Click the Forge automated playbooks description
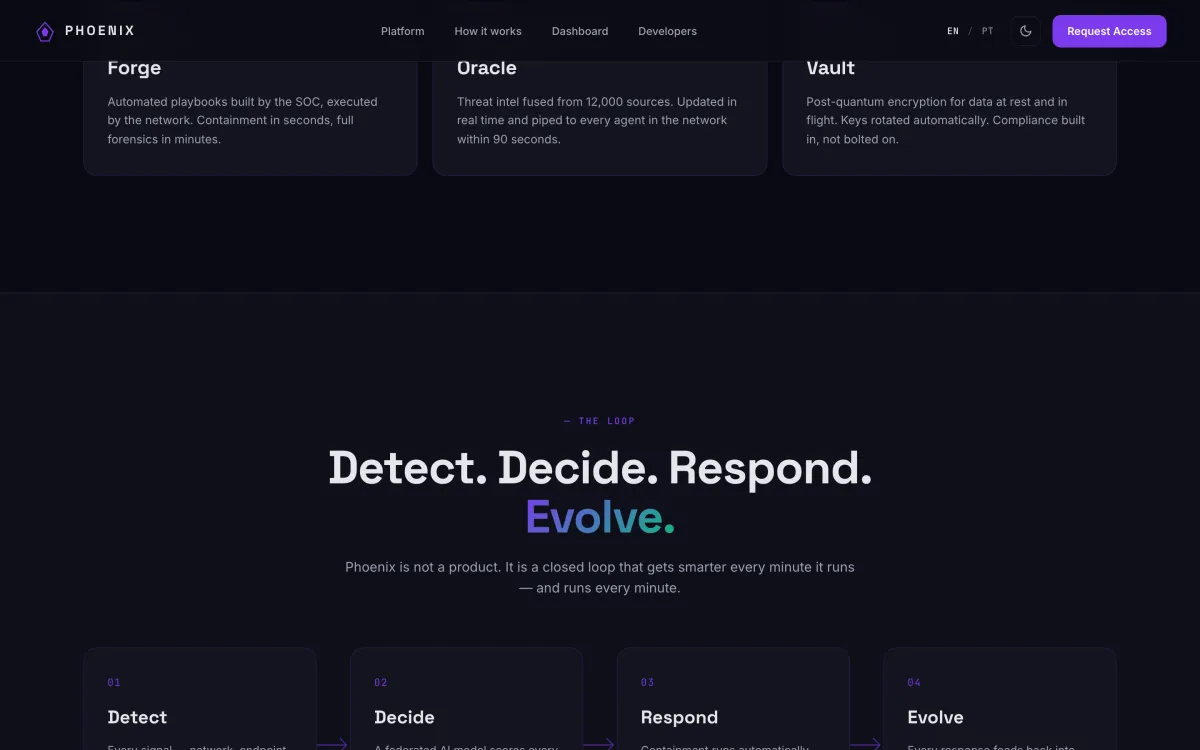This screenshot has height=750, width=1200. pos(243,120)
